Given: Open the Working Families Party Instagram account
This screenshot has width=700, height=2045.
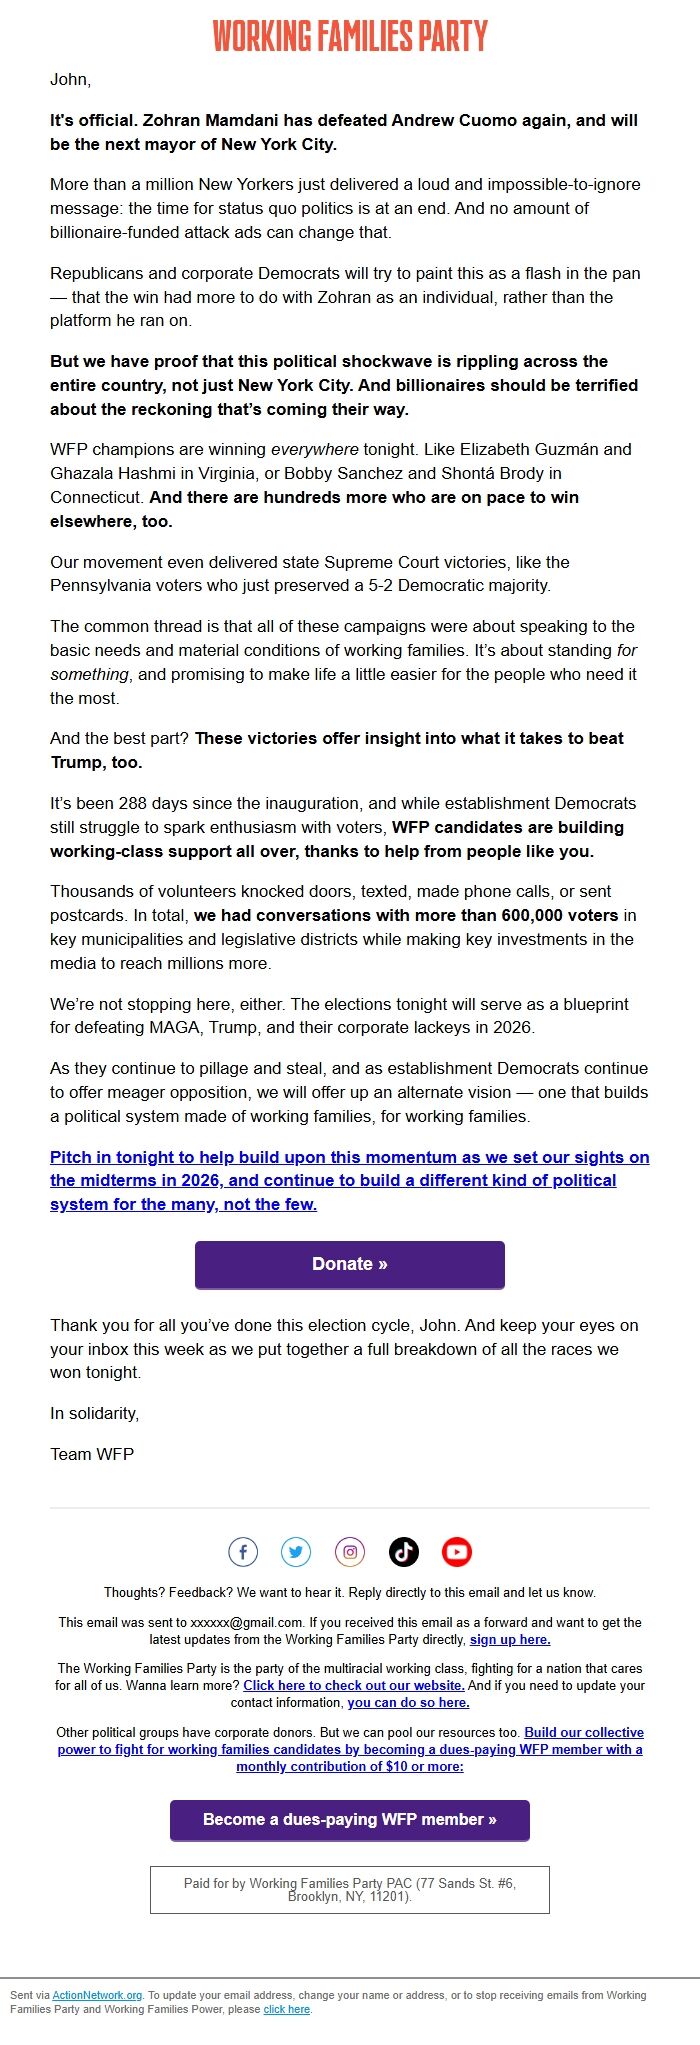Looking at the screenshot, I should click(x=349, y=1552).
